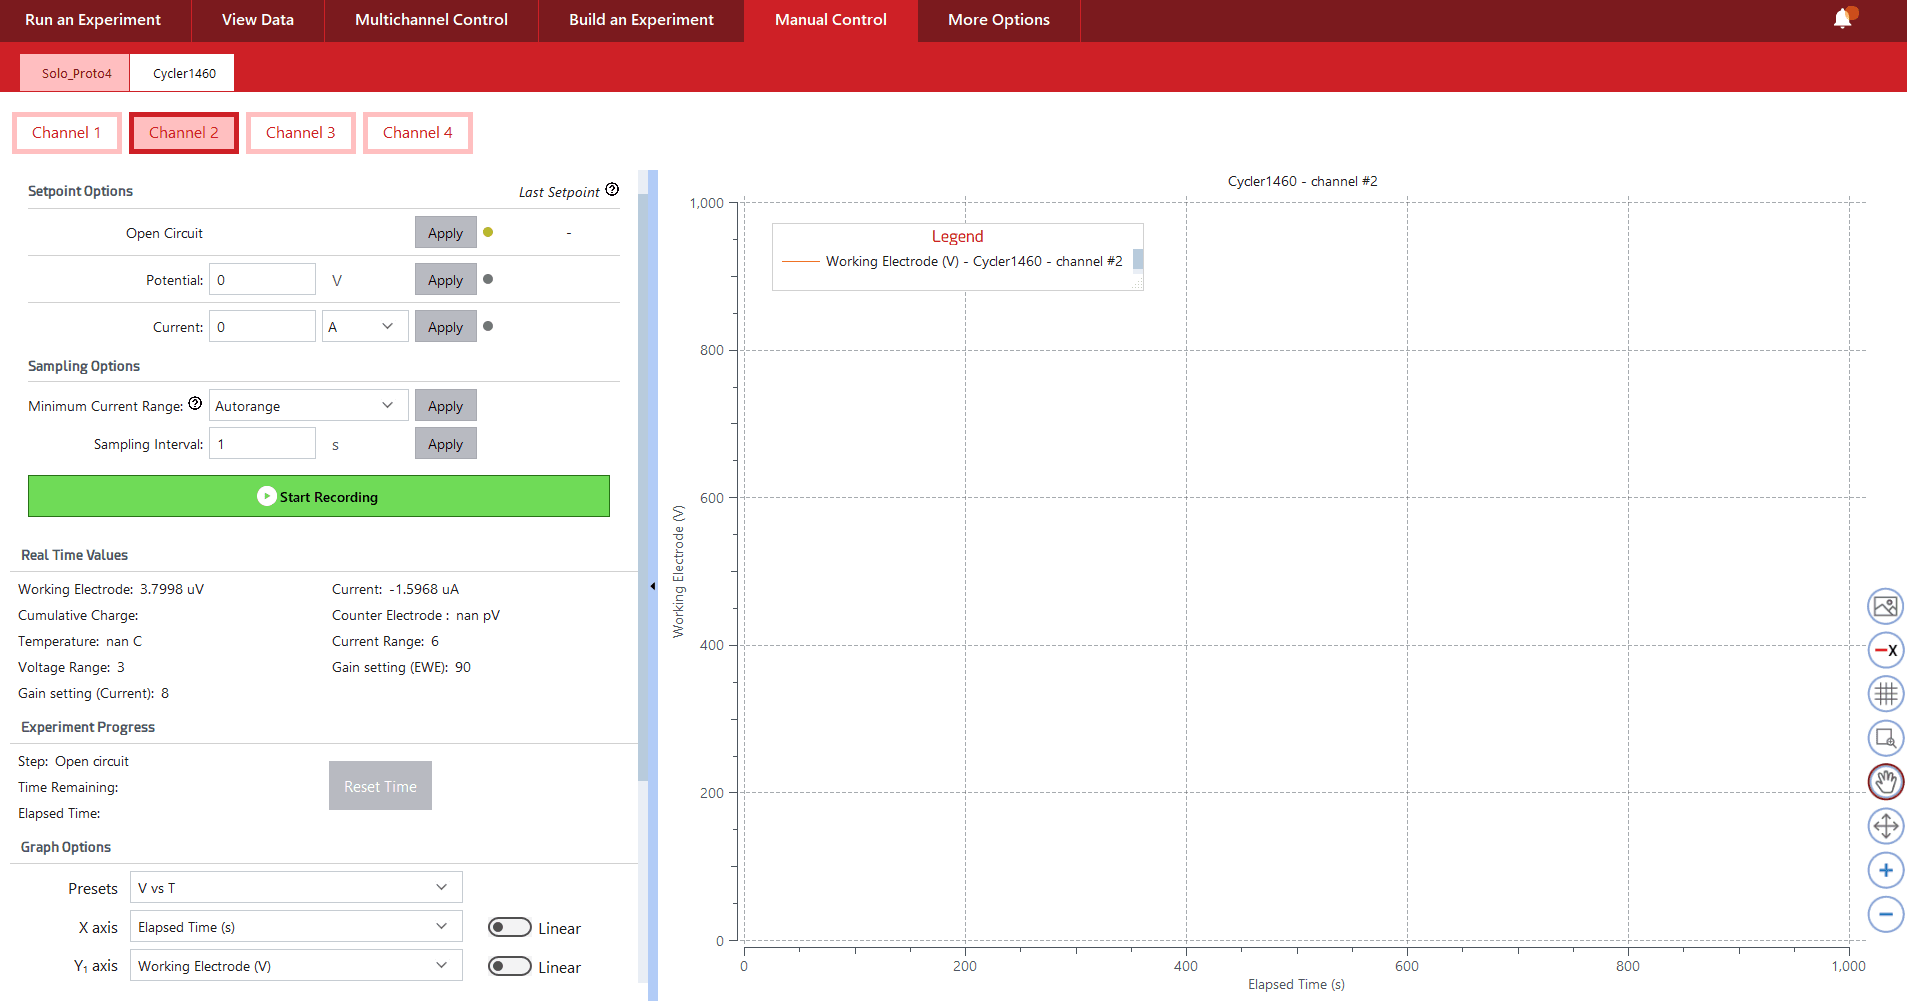This screenshot has width=1907, height=1001.
Task: Zoom out with the minus icon
Action: pyautogui.click(x=1885, y=914)
